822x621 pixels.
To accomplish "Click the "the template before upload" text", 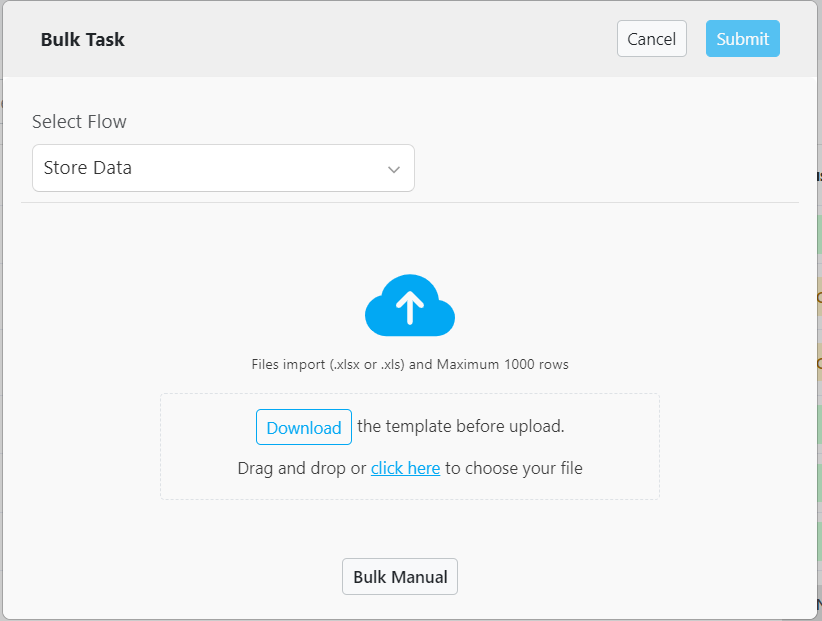I will (x=461, y=426).
